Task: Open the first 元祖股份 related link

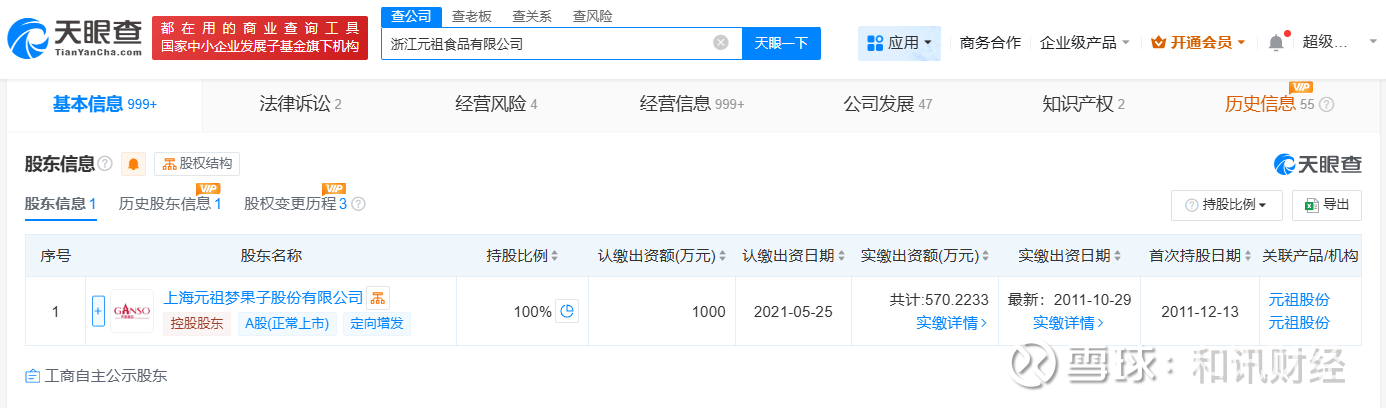Action: tap(1299, 300)
